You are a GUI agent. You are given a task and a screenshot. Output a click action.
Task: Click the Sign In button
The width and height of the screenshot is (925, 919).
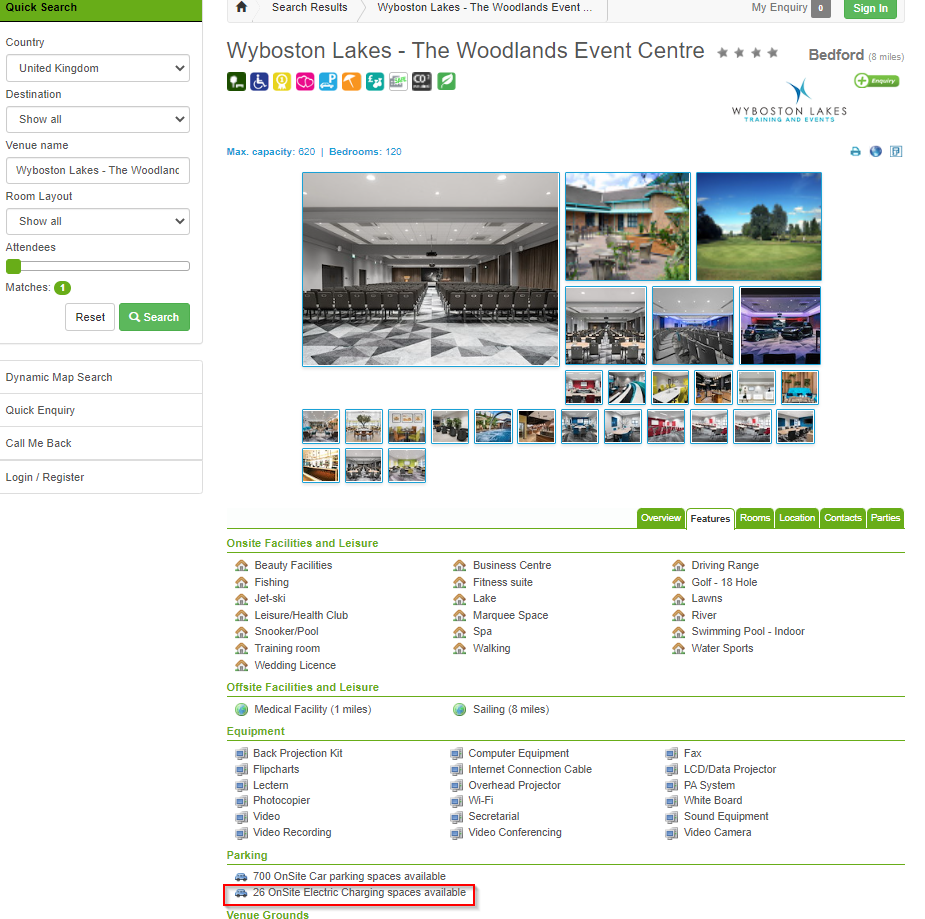[870, 8]
